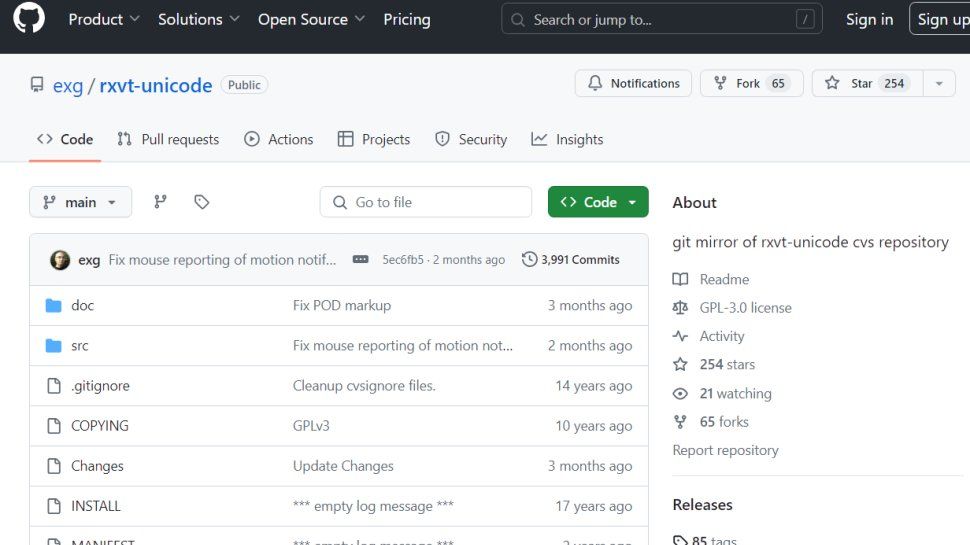This screenshot has height=545, width=970.
Task: Open the branches icon next to main
Action: pos(160,202)
